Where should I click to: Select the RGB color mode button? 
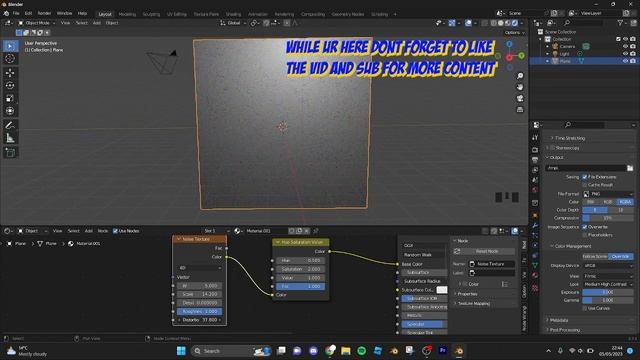pyautogui.click(x=608, y=202)
